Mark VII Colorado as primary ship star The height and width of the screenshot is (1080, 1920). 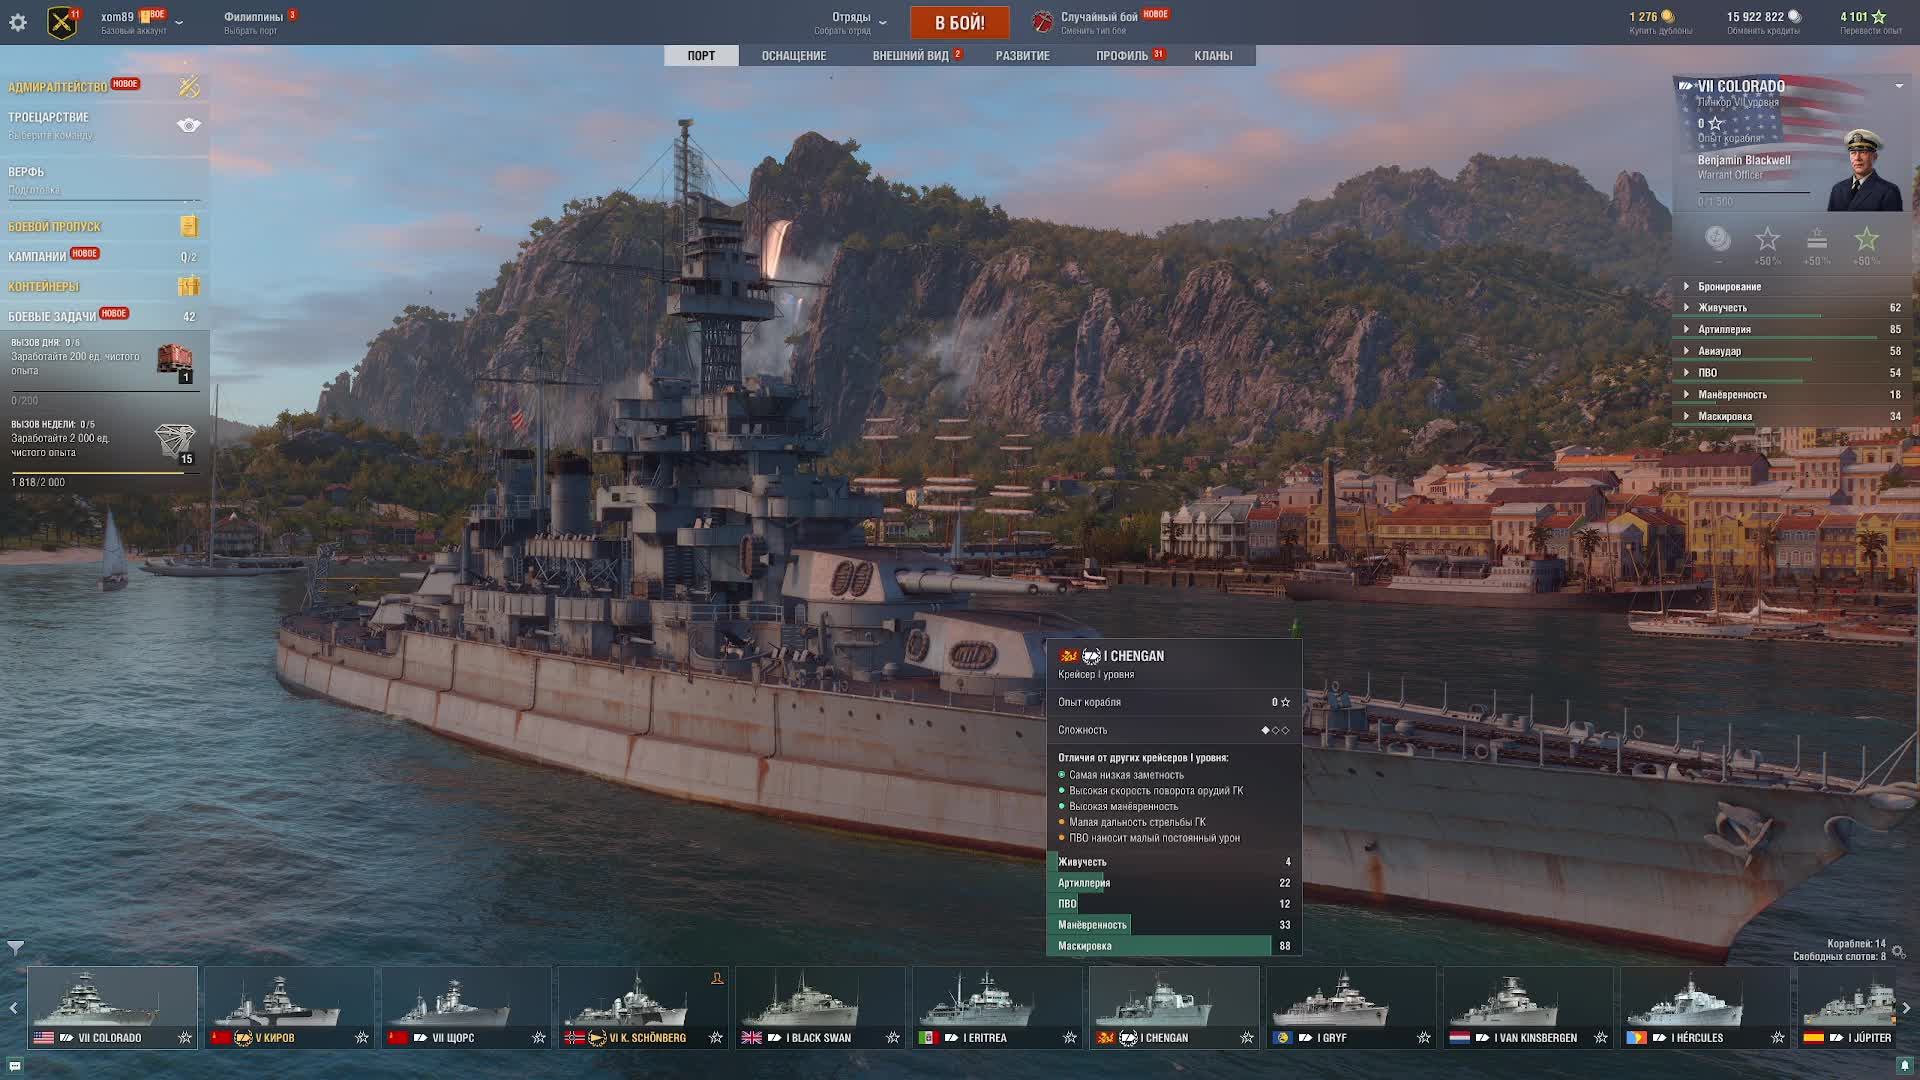185,1038
